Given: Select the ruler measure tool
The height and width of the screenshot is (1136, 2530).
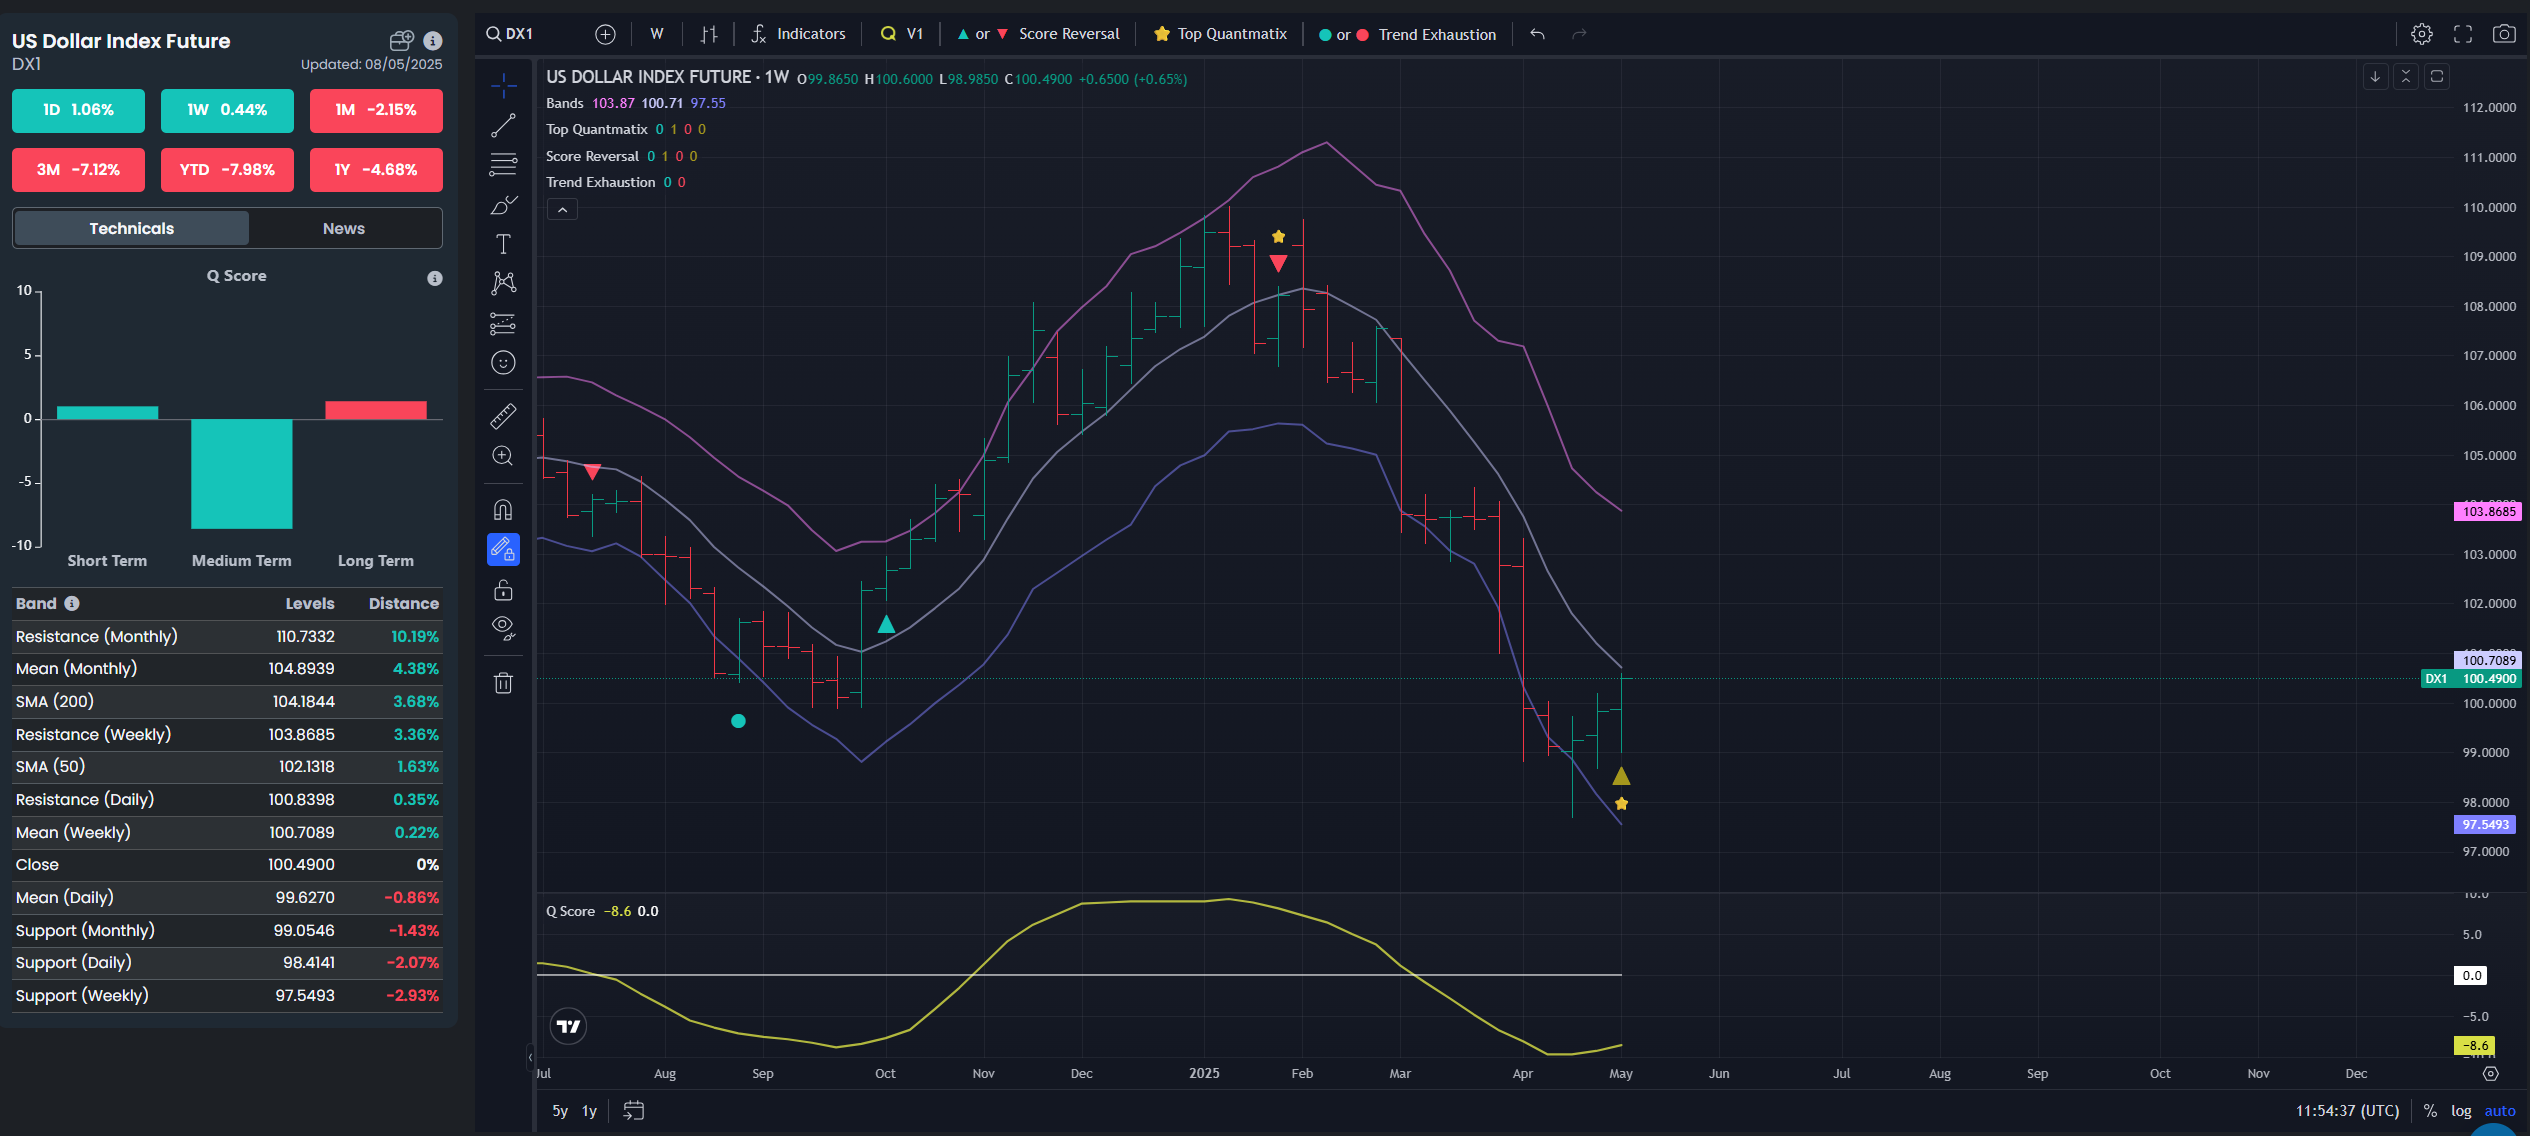Looking at the screenshot, I should pos(503,416).
